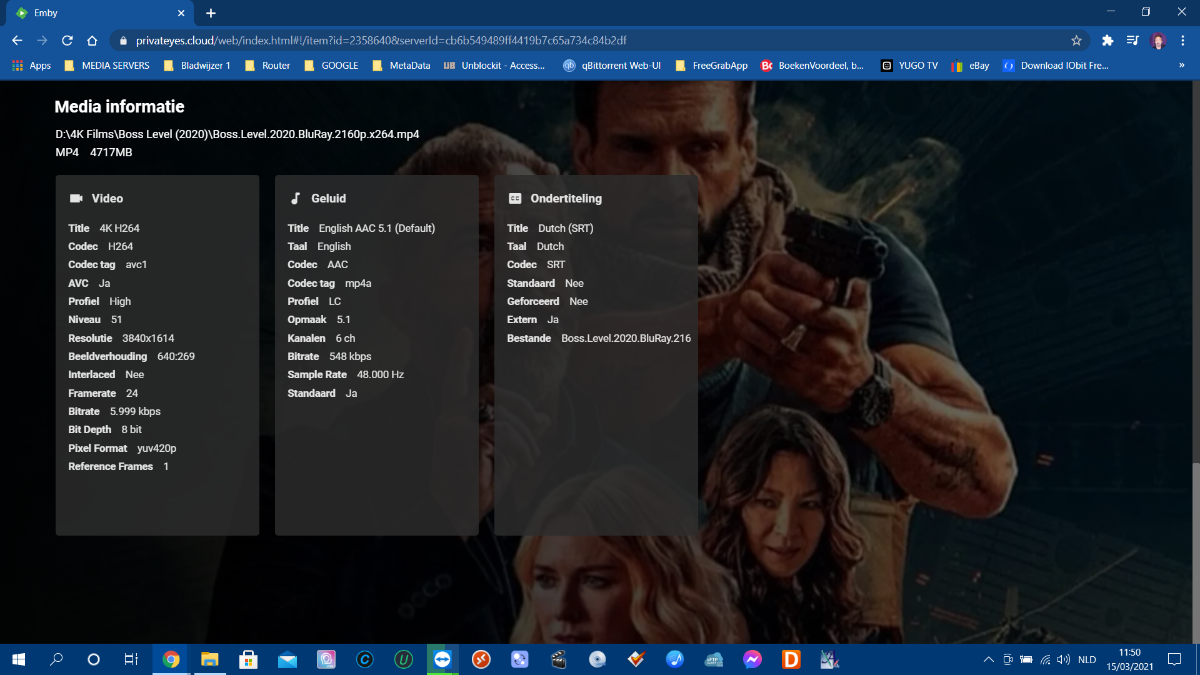Close the Emby tab
Image resolution: width=1200 pixels, height=675 pixels.
tap(183, 13)
